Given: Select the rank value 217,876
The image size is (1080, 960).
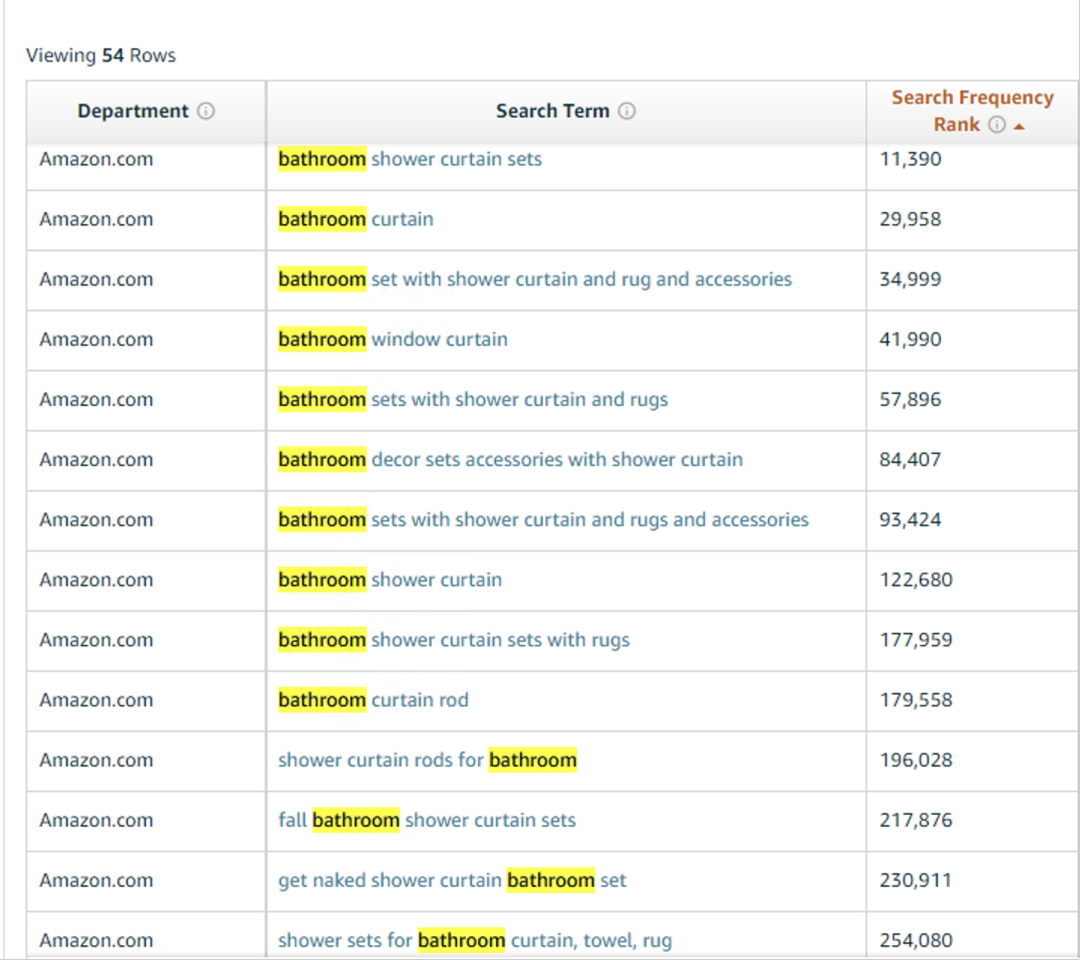Looking at the screenshot, I should coord(916,820).
